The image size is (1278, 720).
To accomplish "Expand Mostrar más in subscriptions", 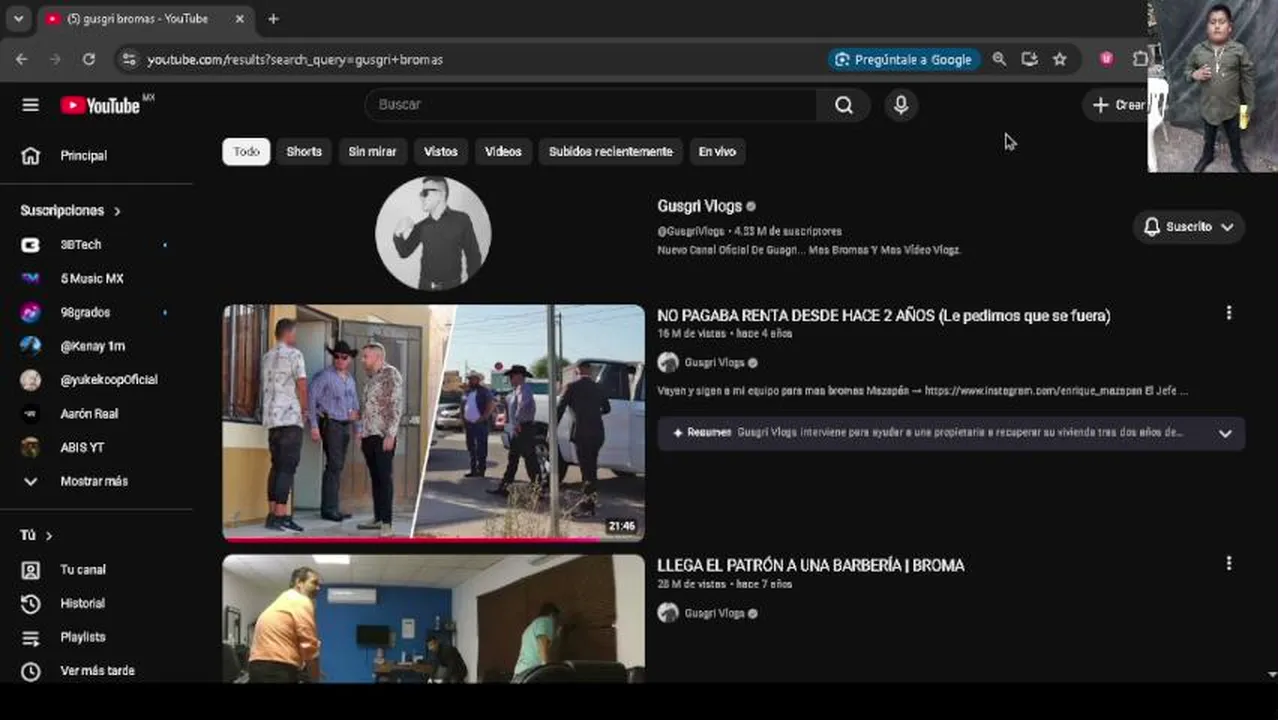I will [x=95, y=482].
